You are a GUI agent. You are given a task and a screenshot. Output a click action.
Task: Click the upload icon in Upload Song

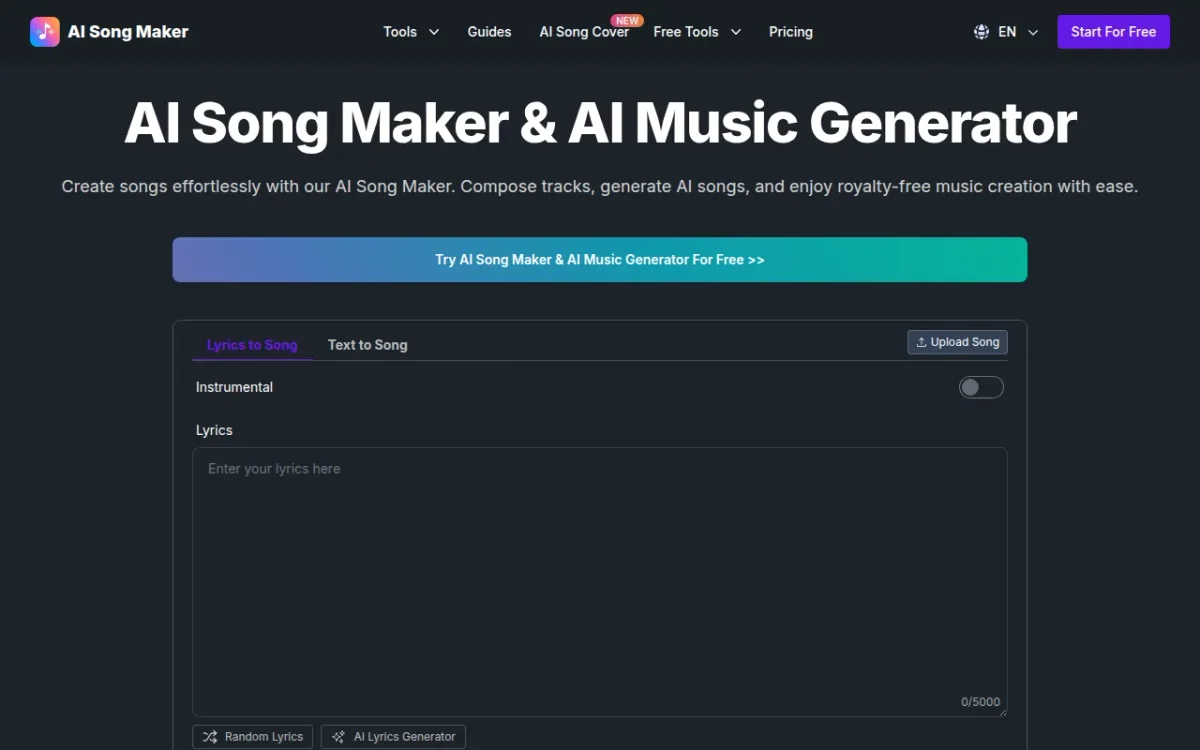[x=921, y=342]
